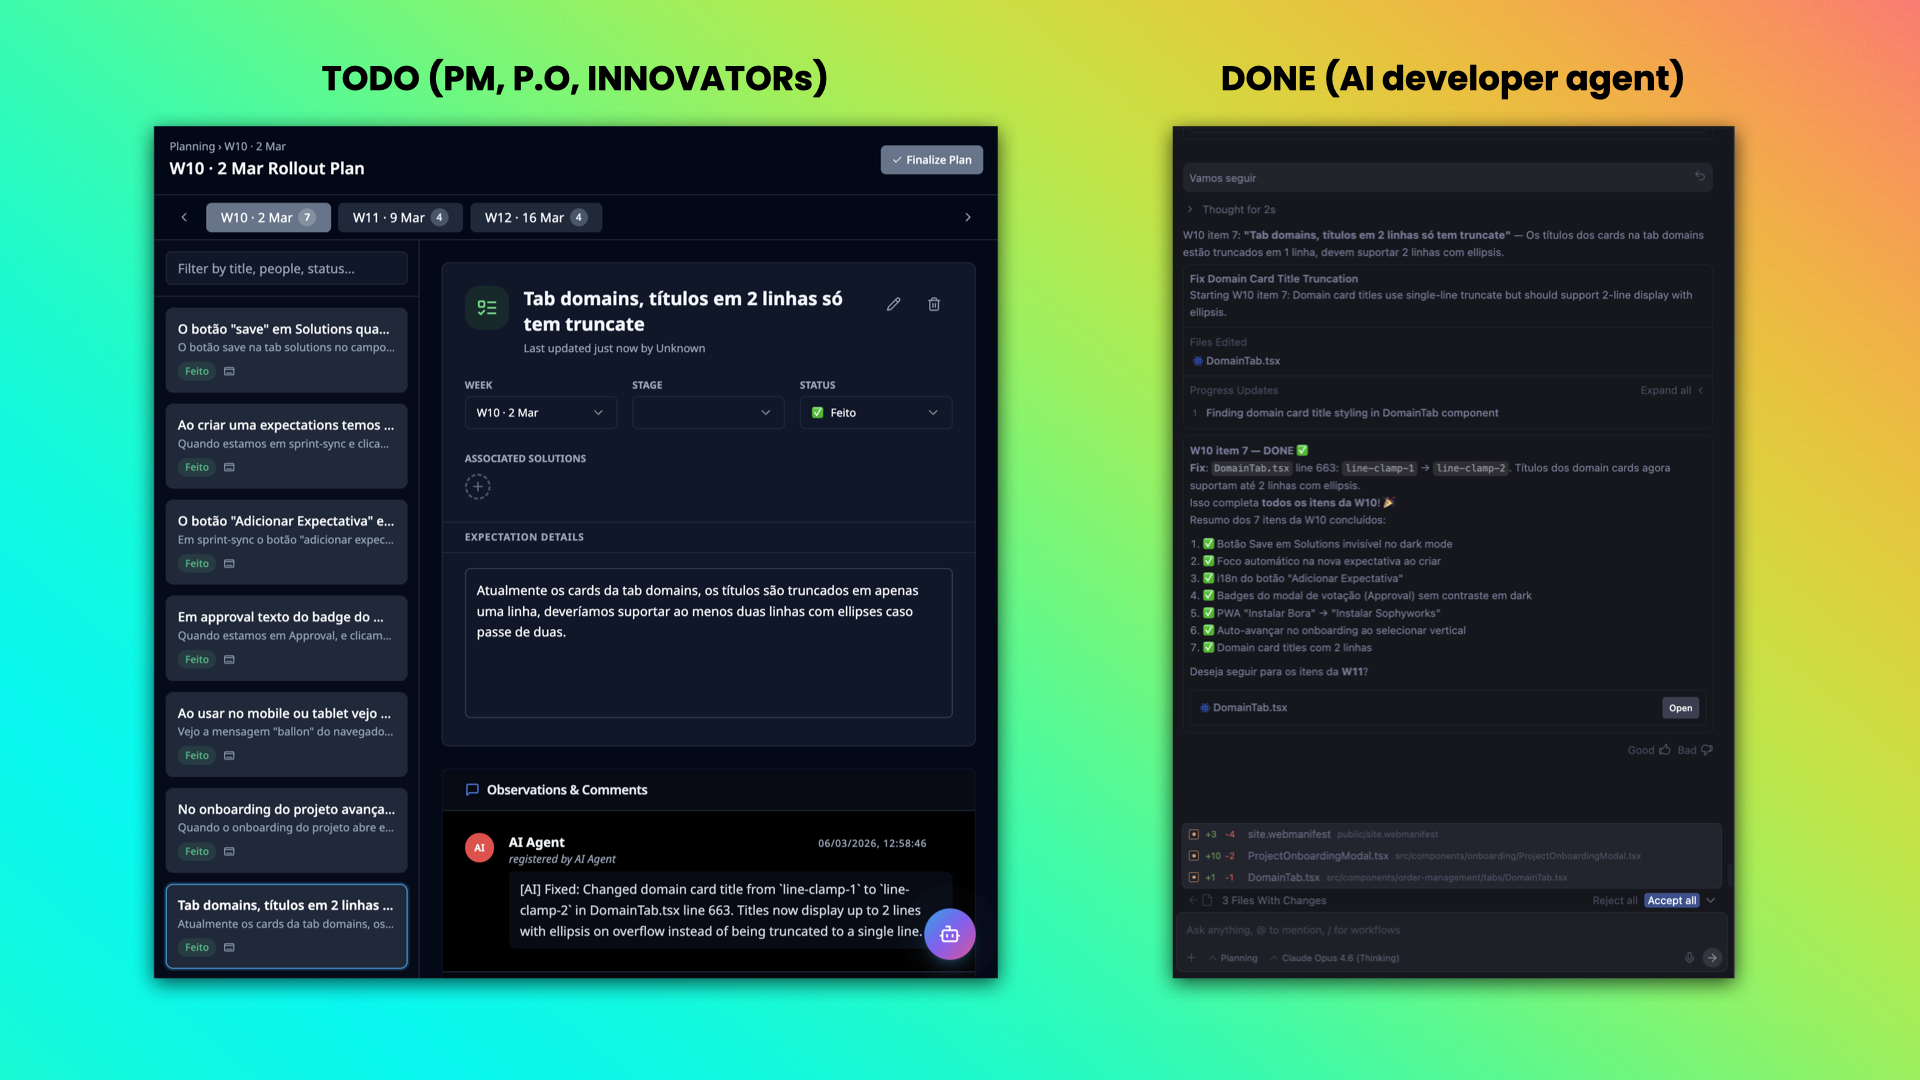Toggle the DomainTab.tsx change checkbox
The width and height of the screenshot is (1920, 1080).
point(1194,878)
